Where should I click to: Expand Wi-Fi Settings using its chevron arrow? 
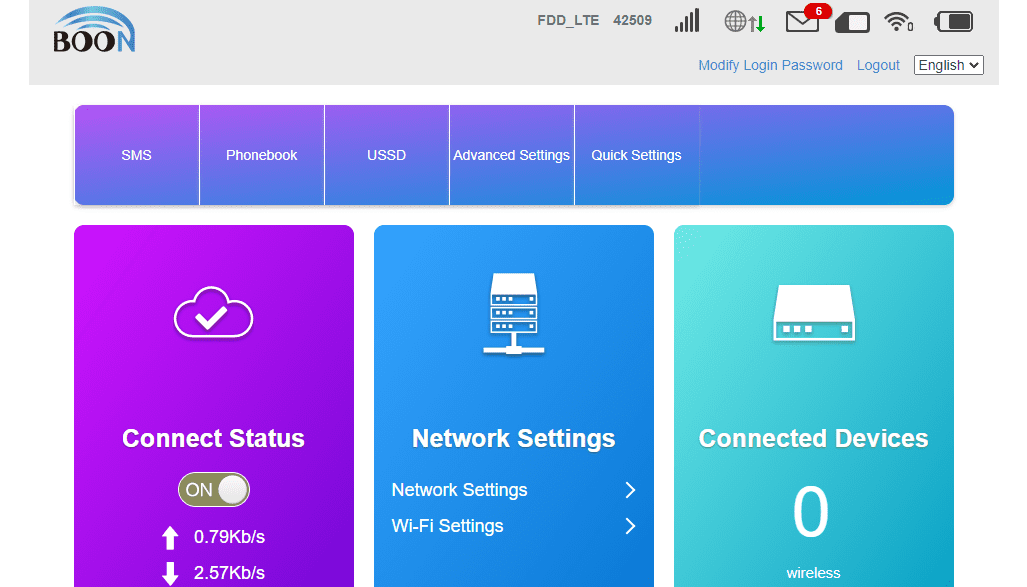tap(630, 526)
